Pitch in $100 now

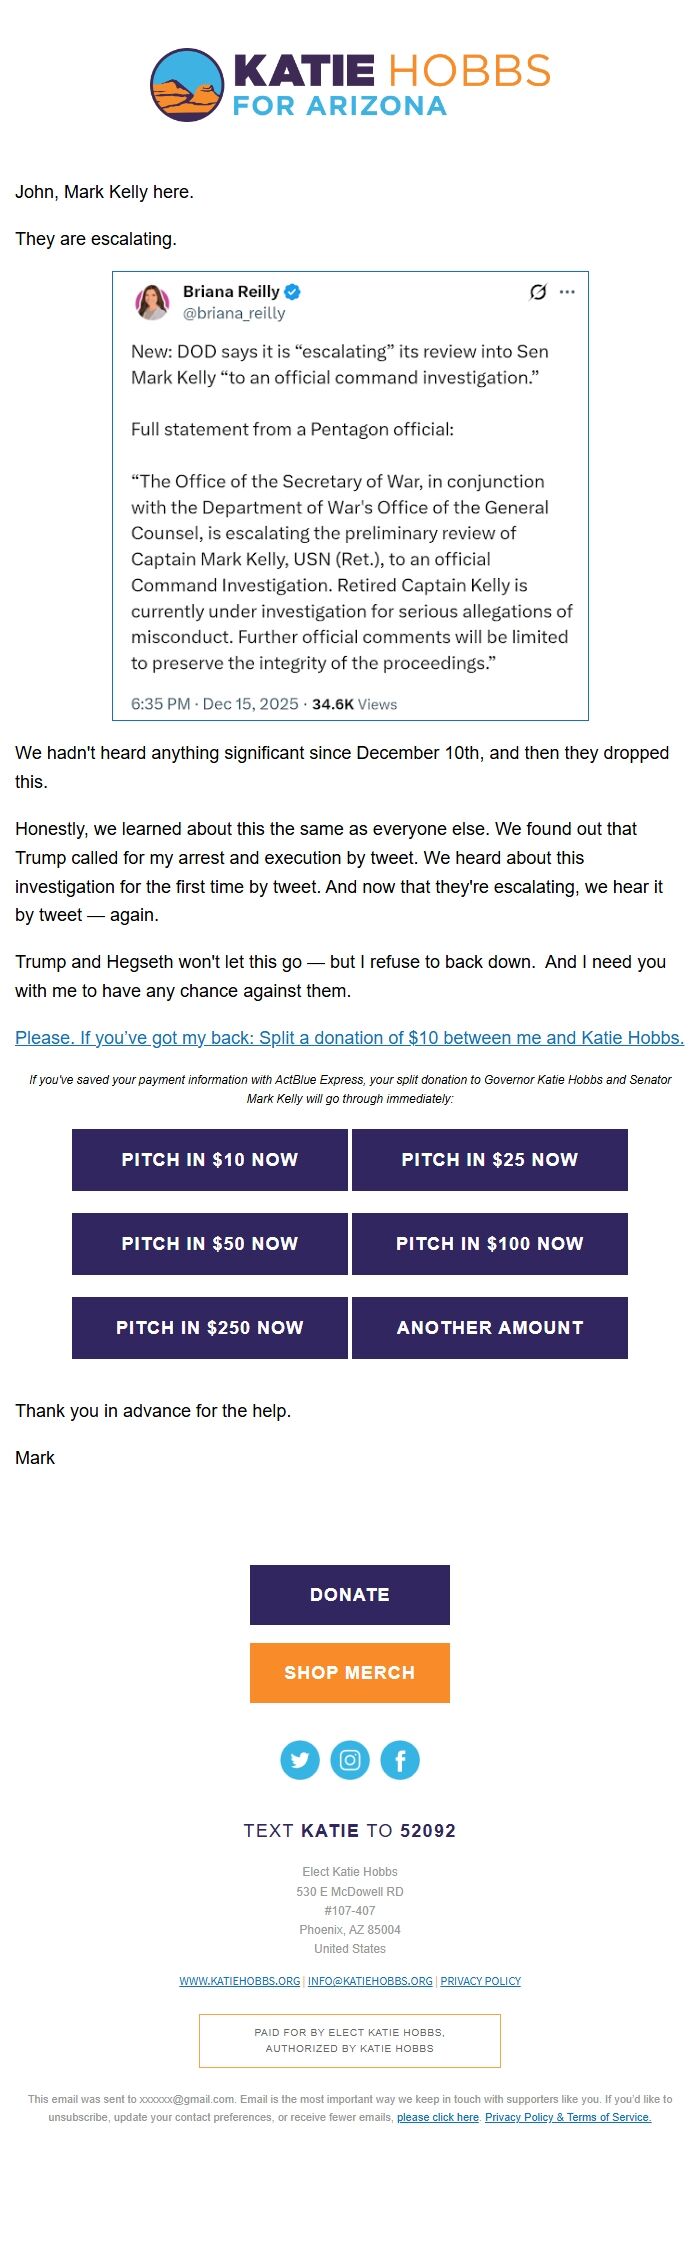point(489,1244)
